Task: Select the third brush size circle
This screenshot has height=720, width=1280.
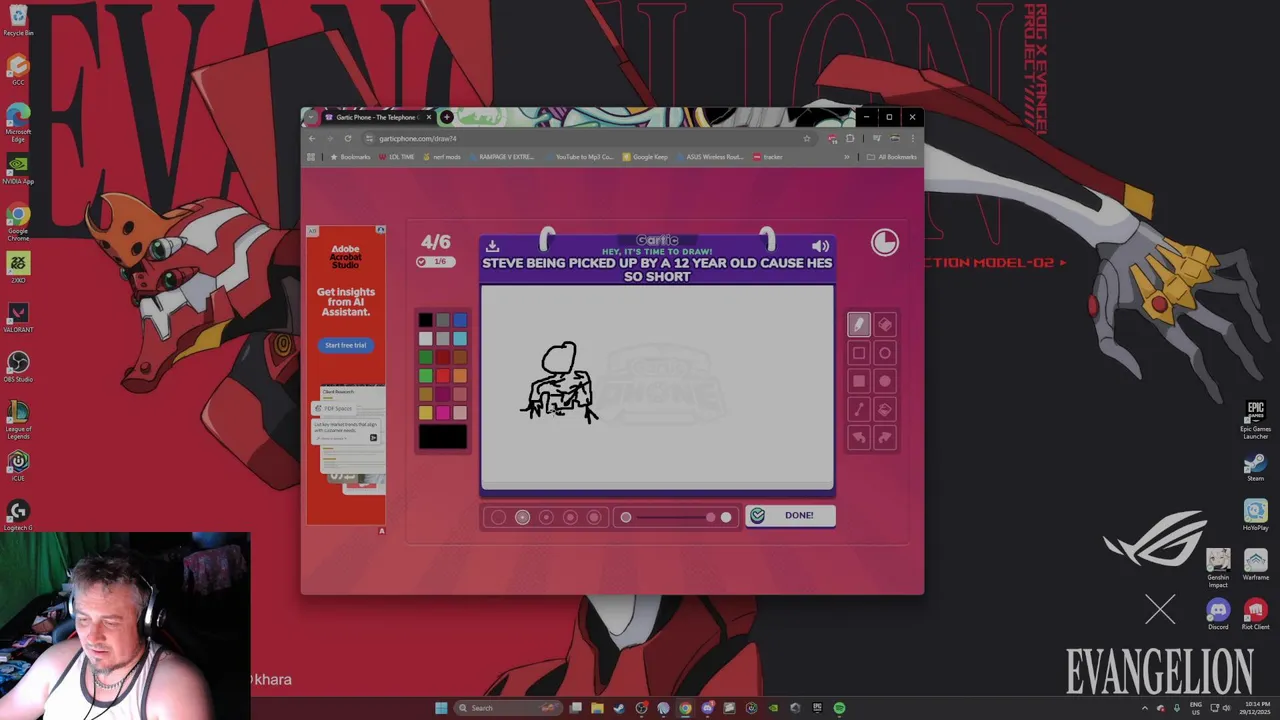Action: [546, 517]
